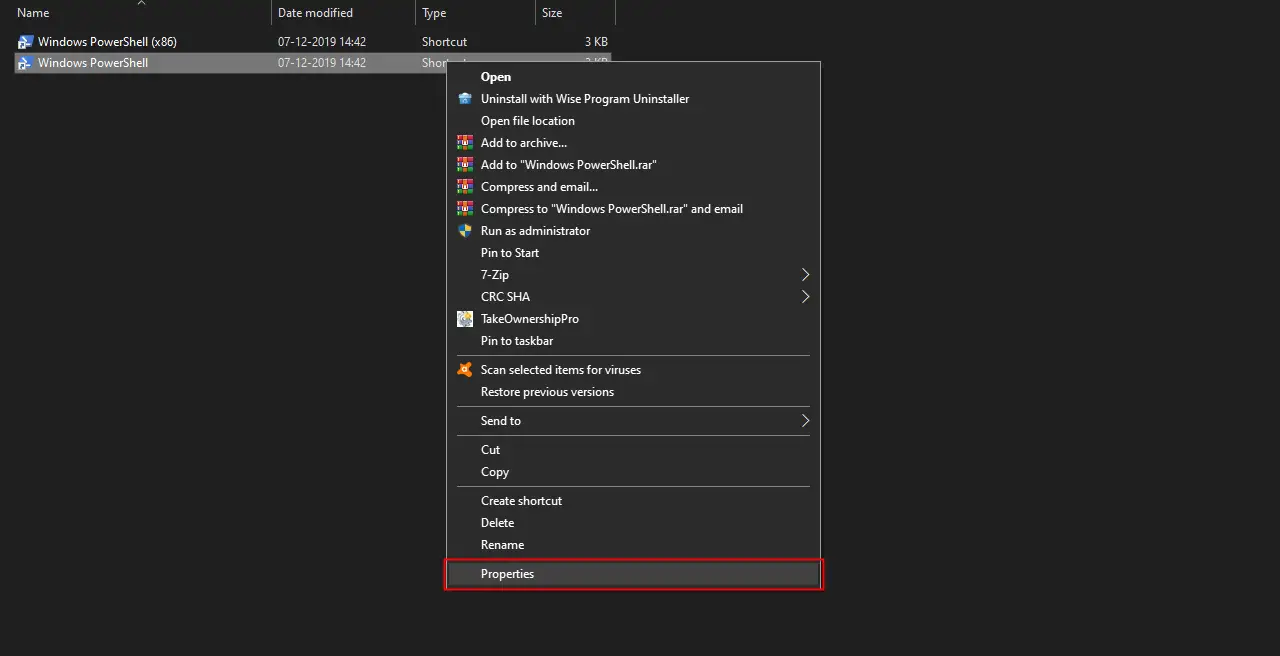The height and width of the screenshot is (656, 1280).
Task: Choose Create shortcut
Action: pyautogui.click(x=633, y=501)
